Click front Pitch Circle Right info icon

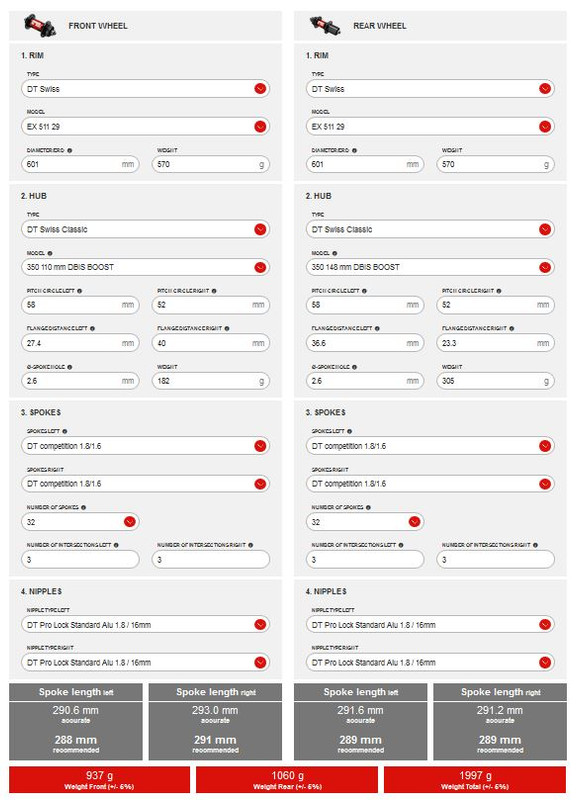point(214,291)
